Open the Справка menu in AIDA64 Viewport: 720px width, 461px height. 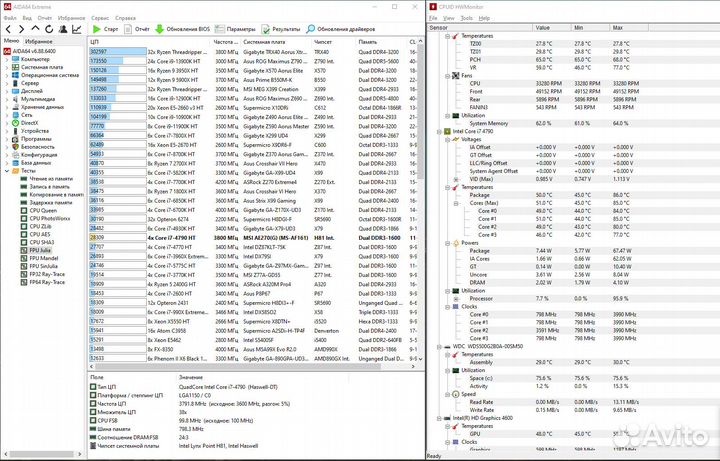[125, 18]
